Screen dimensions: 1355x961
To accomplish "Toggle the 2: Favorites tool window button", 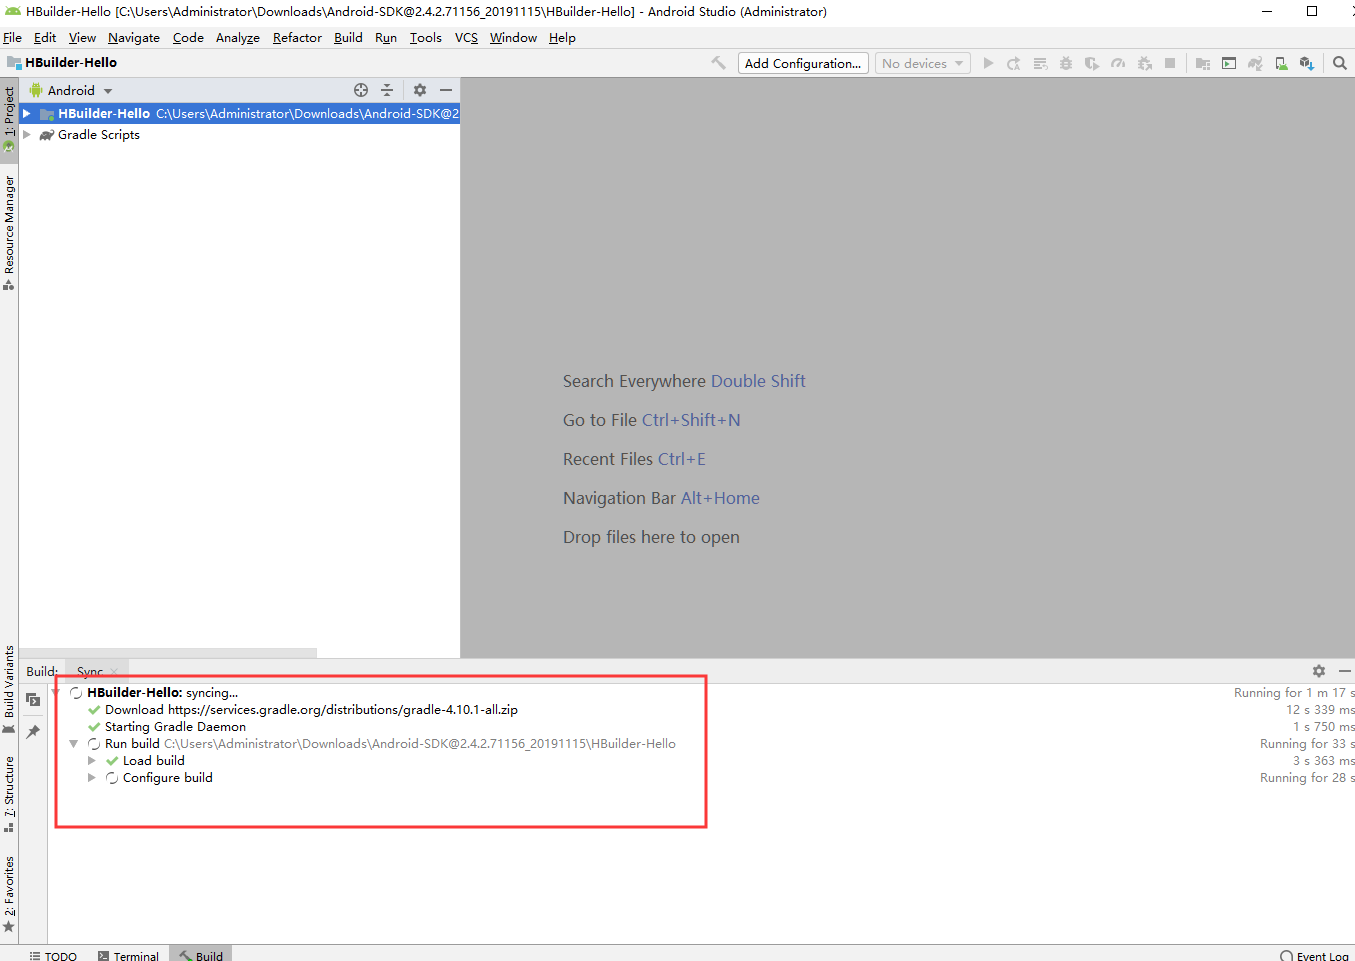I will [x=9, y=893].
